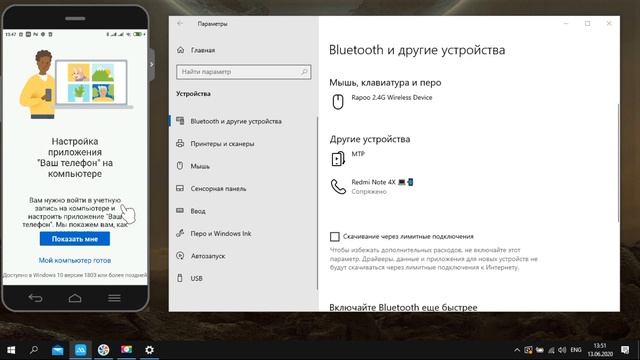
Task: Open the Mail app from taskbar
Action: coord(58,350)
